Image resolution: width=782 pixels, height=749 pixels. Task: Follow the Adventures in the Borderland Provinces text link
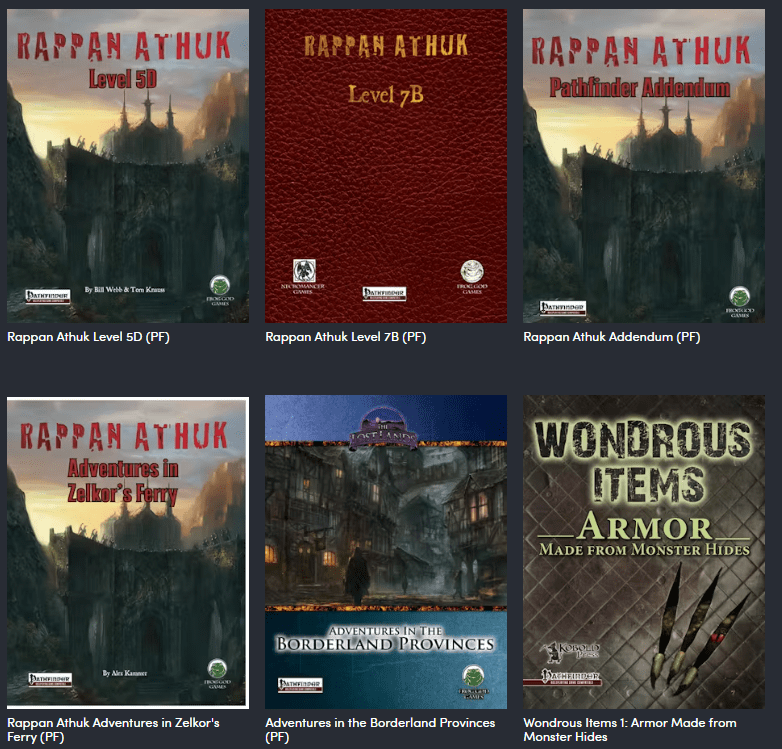click(x=380, y=723)
